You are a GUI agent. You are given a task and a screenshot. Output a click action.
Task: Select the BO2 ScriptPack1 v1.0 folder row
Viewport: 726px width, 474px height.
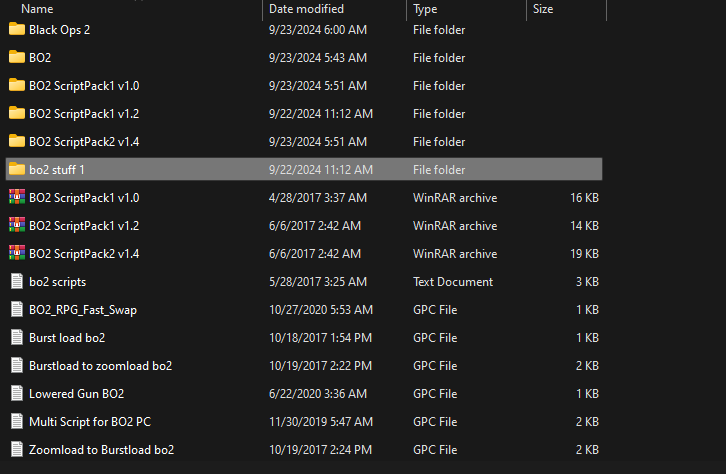point(304,86)
